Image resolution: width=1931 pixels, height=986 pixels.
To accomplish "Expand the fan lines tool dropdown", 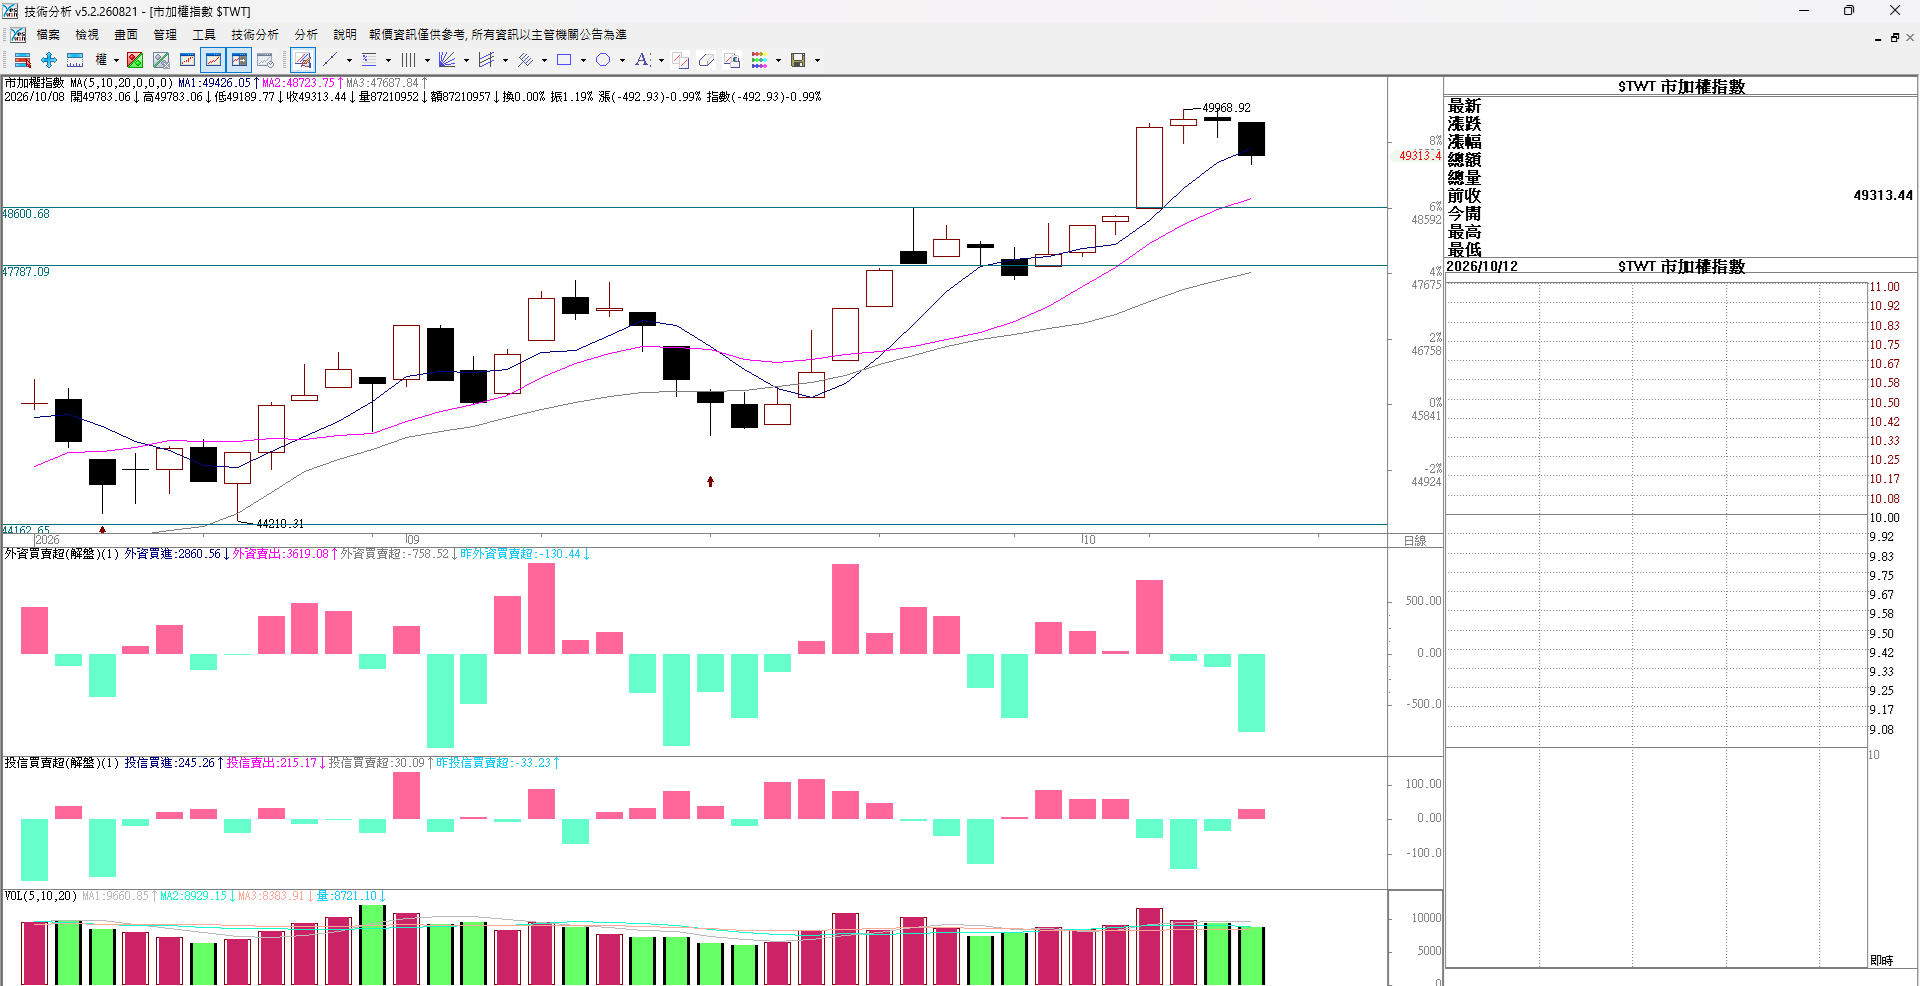I will coord(466,60).
